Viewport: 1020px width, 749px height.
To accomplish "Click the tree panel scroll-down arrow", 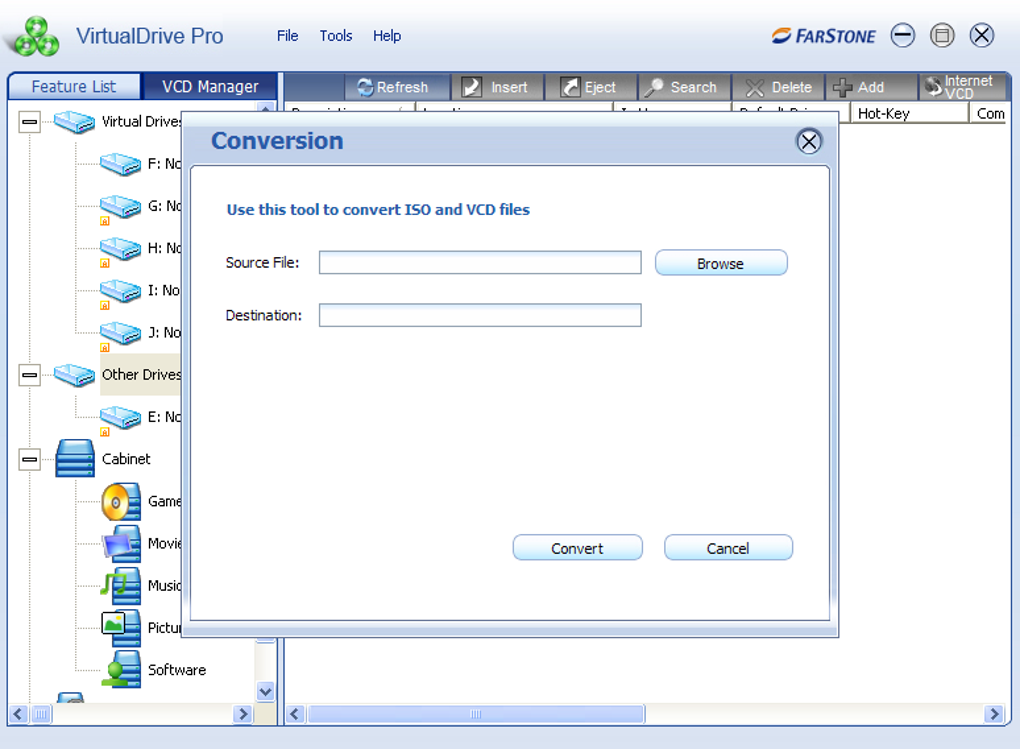I will [x=265, y=691].
